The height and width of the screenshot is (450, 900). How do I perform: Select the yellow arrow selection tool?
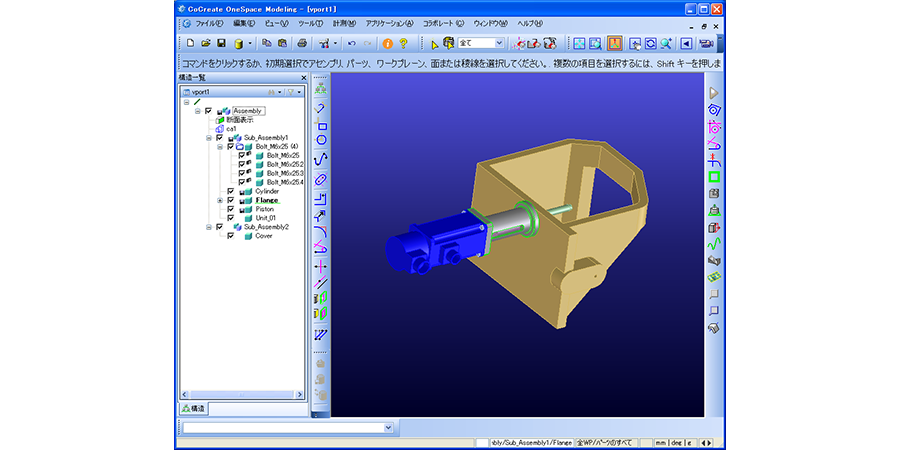[434, 44]
